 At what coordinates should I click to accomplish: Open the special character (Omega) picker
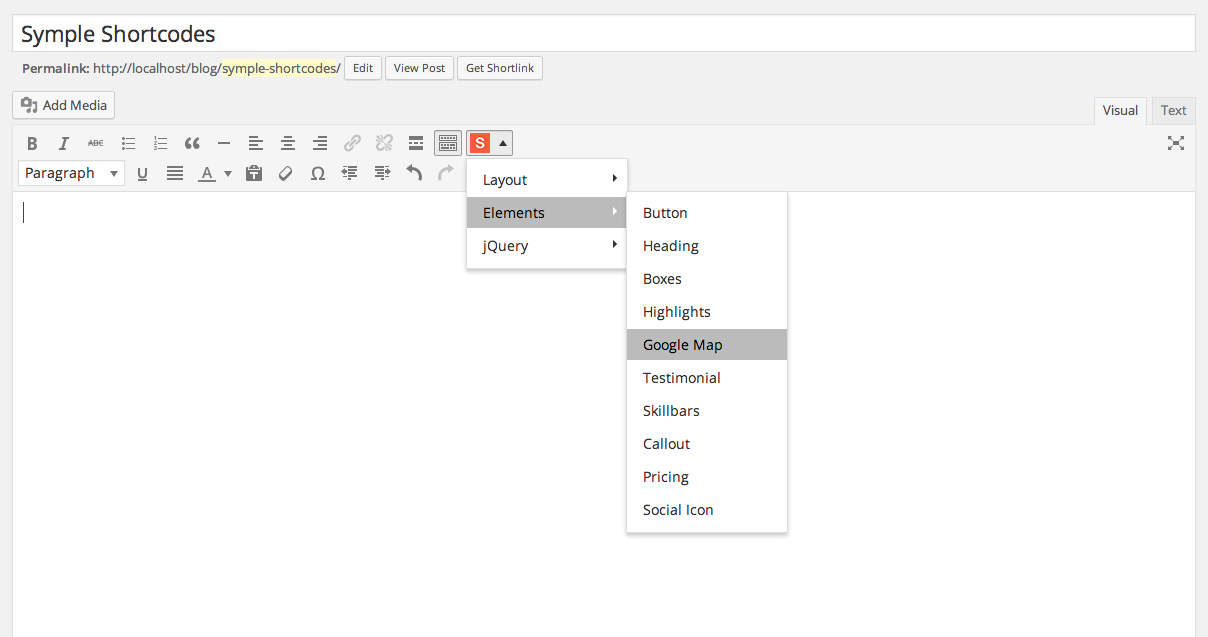(x=318, y=173)
